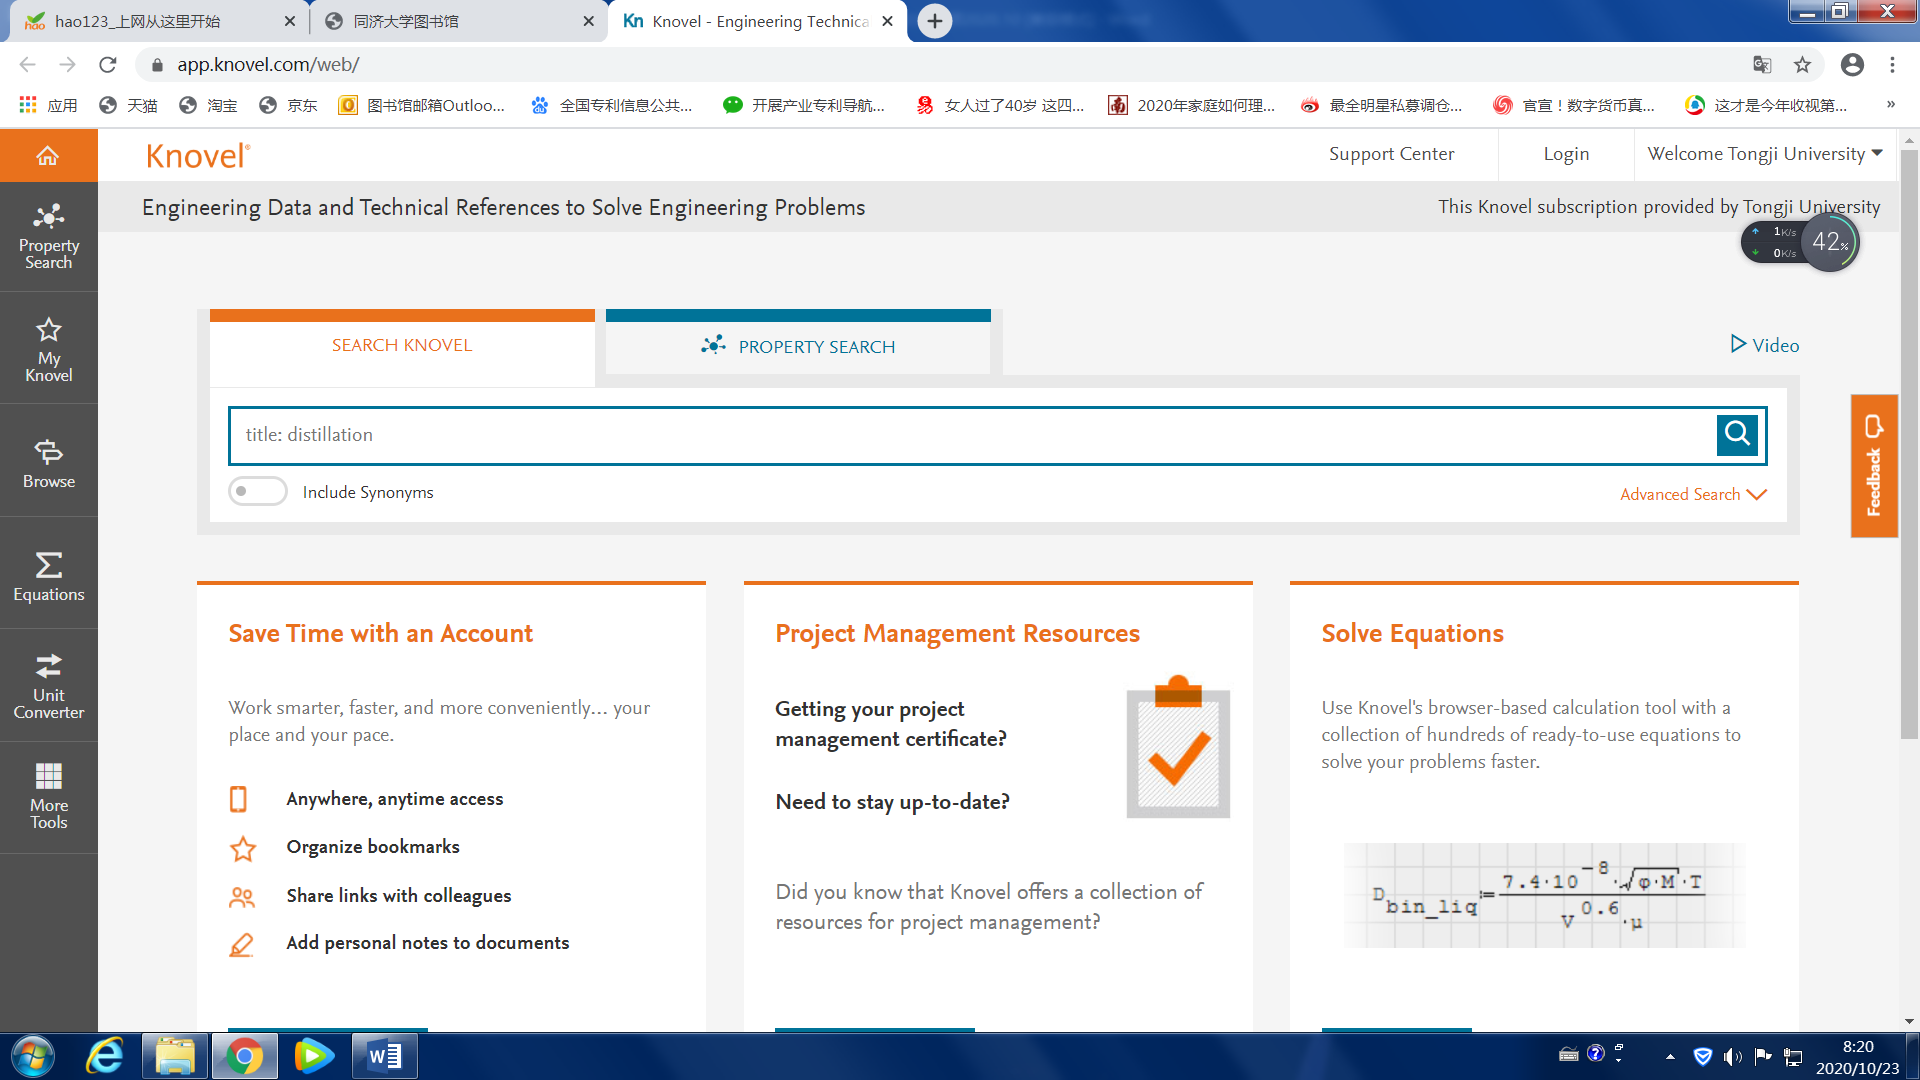Open Chrome profile account icon
This screenshot has width=1920, height=1080.
[x=1852, y=64]
